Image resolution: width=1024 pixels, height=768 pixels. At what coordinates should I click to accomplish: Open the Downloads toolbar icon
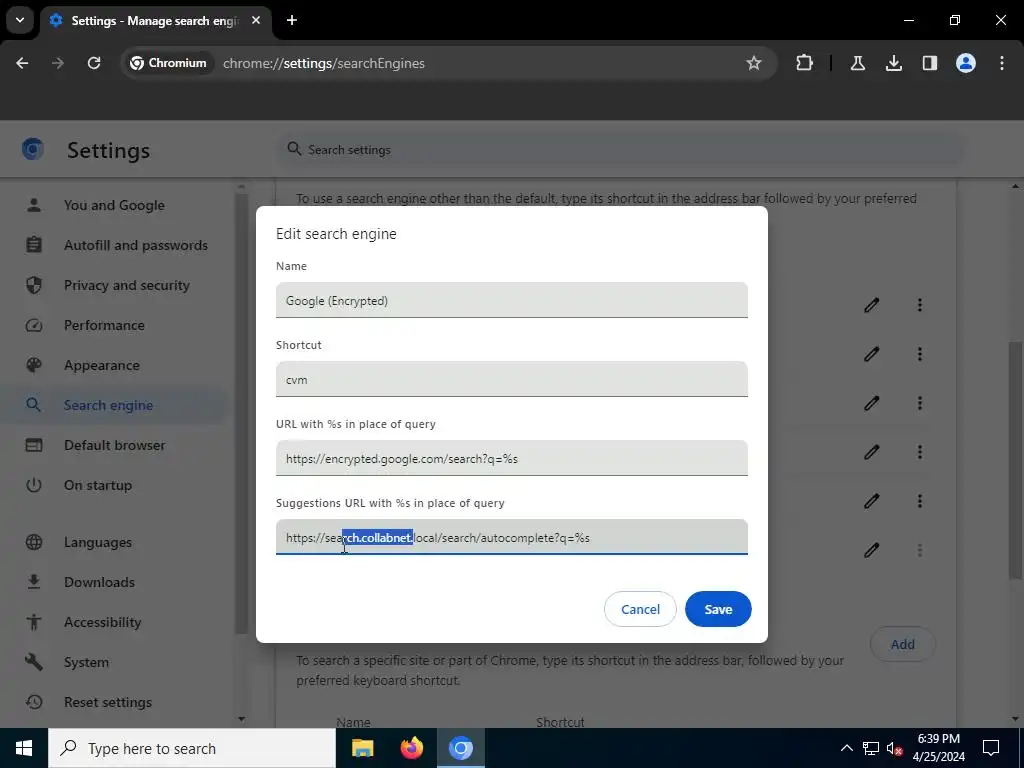(893, 63)
